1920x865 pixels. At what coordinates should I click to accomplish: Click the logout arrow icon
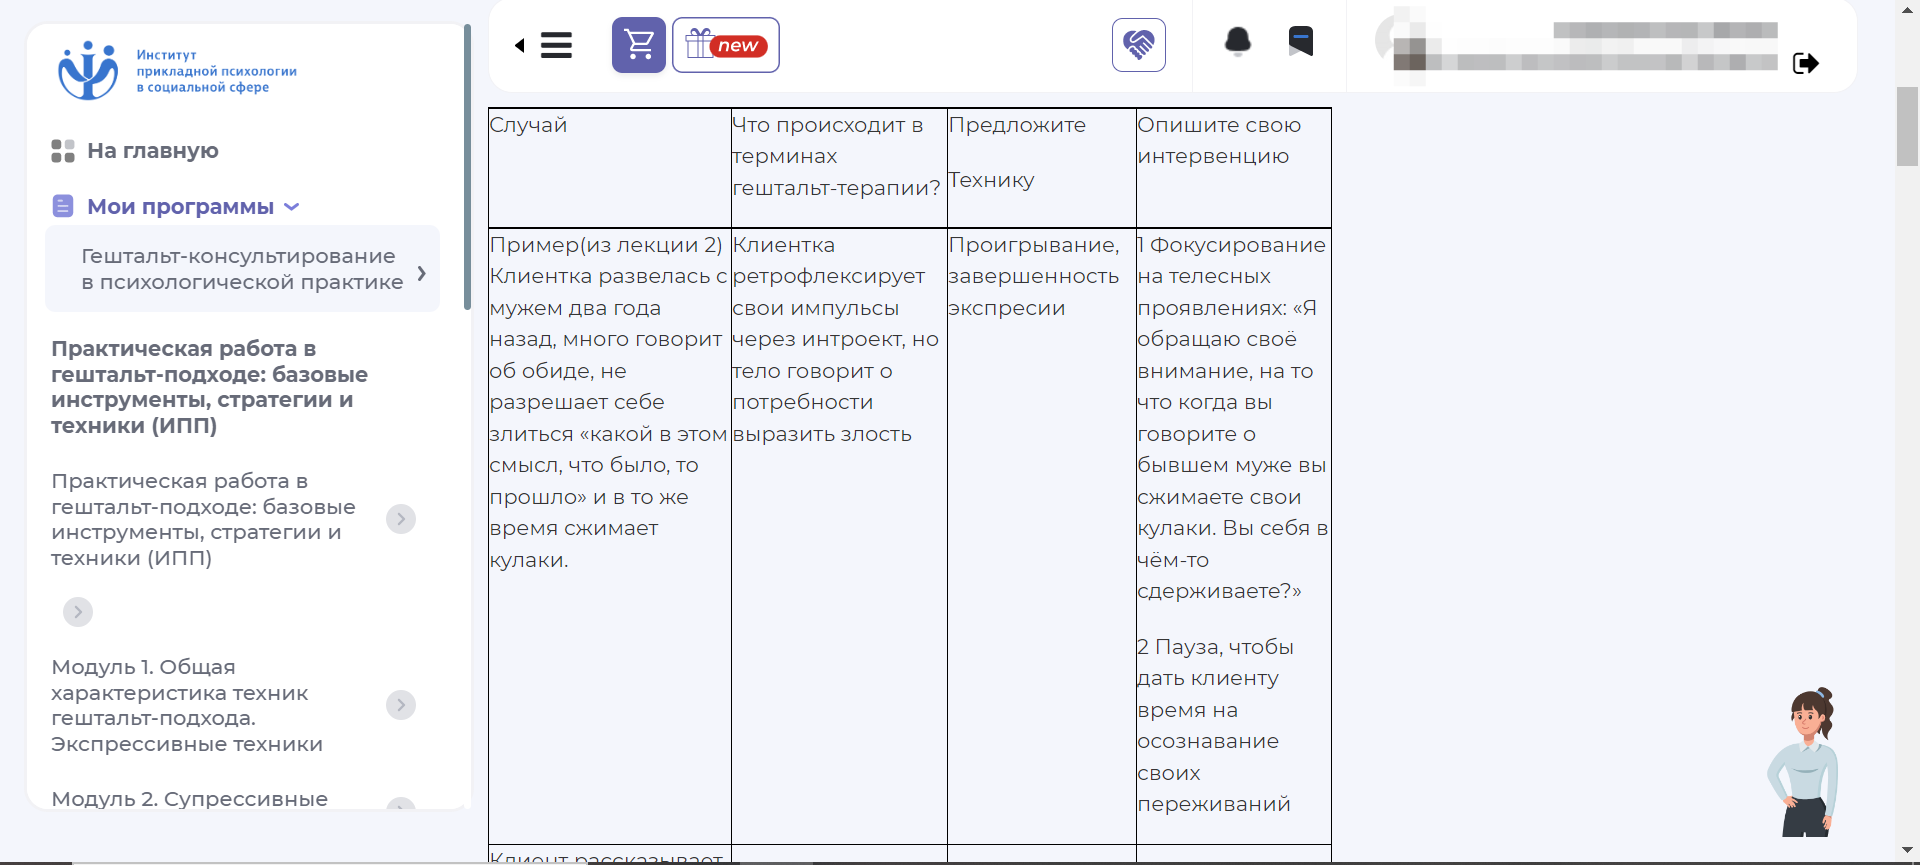1806,63
